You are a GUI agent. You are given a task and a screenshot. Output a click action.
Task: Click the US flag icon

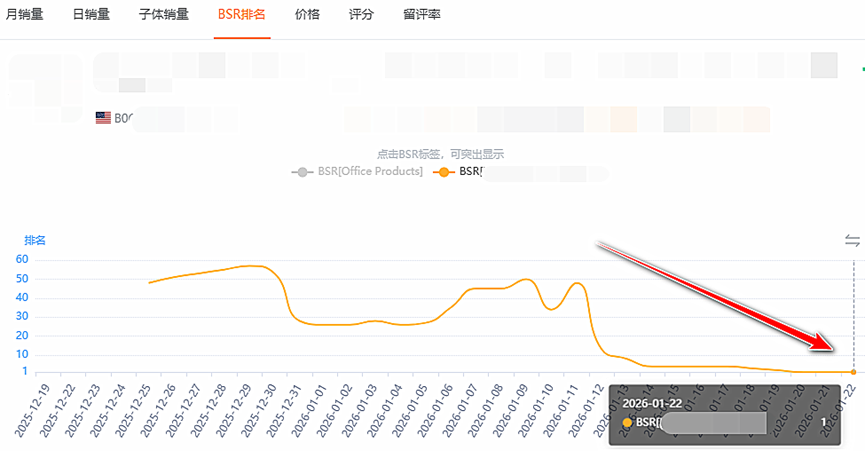(x=103, y=118)
